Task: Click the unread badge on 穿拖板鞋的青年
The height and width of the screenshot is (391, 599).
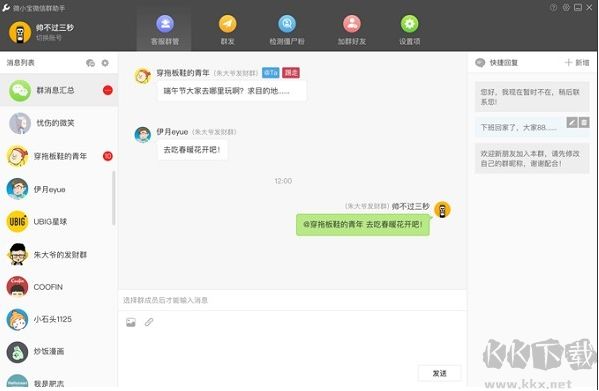Action: pyautogui.click(x=108, y=156)
